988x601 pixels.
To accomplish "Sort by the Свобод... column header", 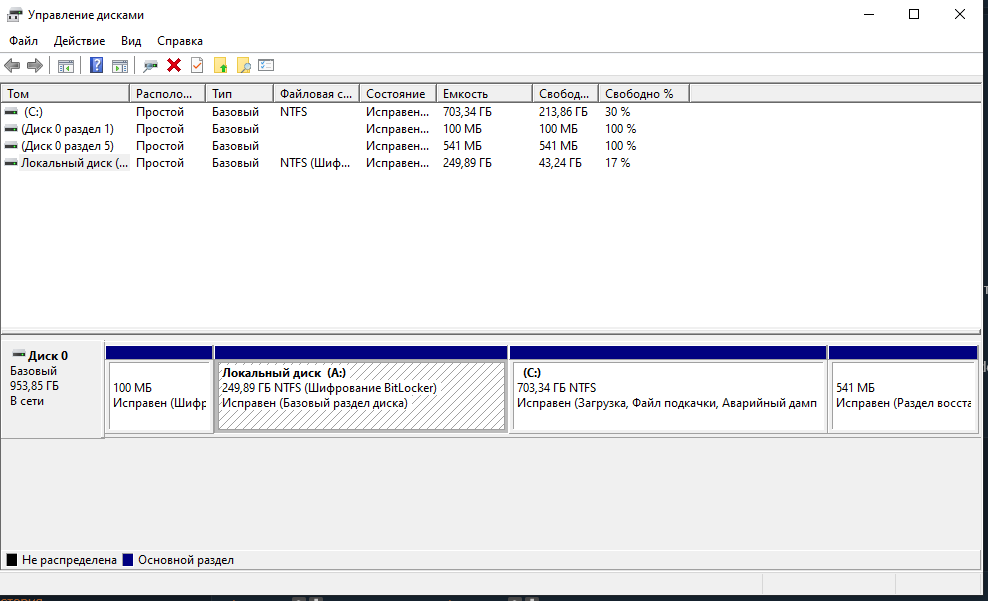I will tap(565, 94).
